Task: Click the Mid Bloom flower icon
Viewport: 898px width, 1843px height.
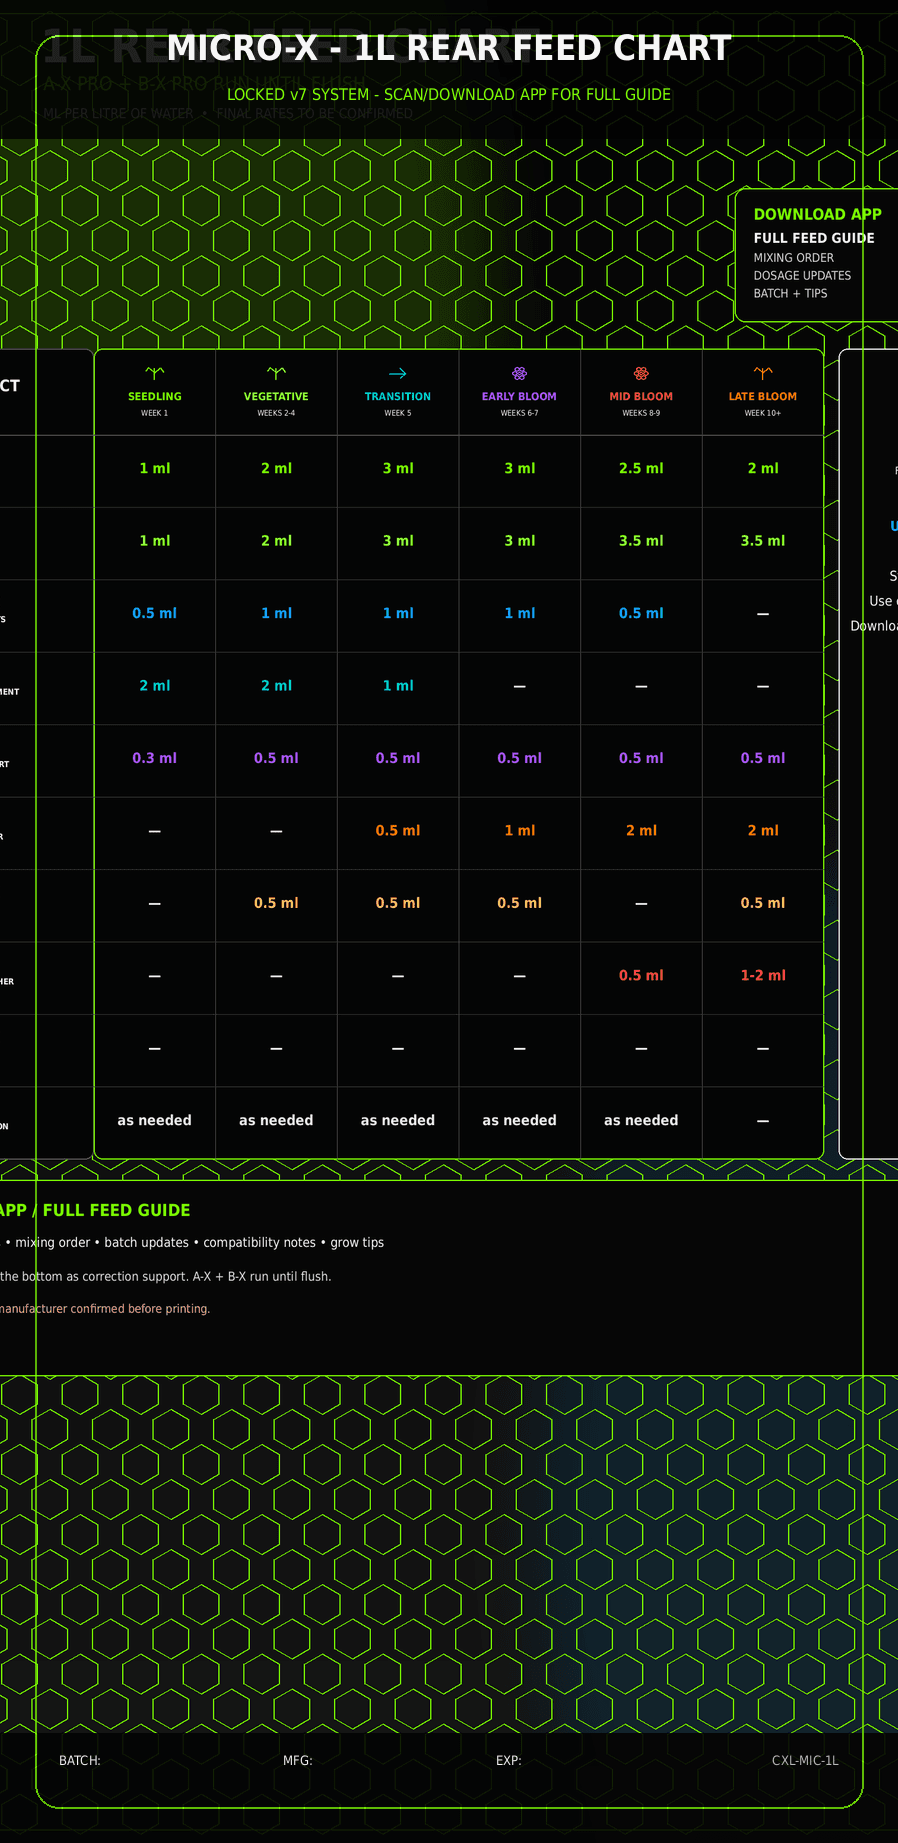Action: click(641, 373)
